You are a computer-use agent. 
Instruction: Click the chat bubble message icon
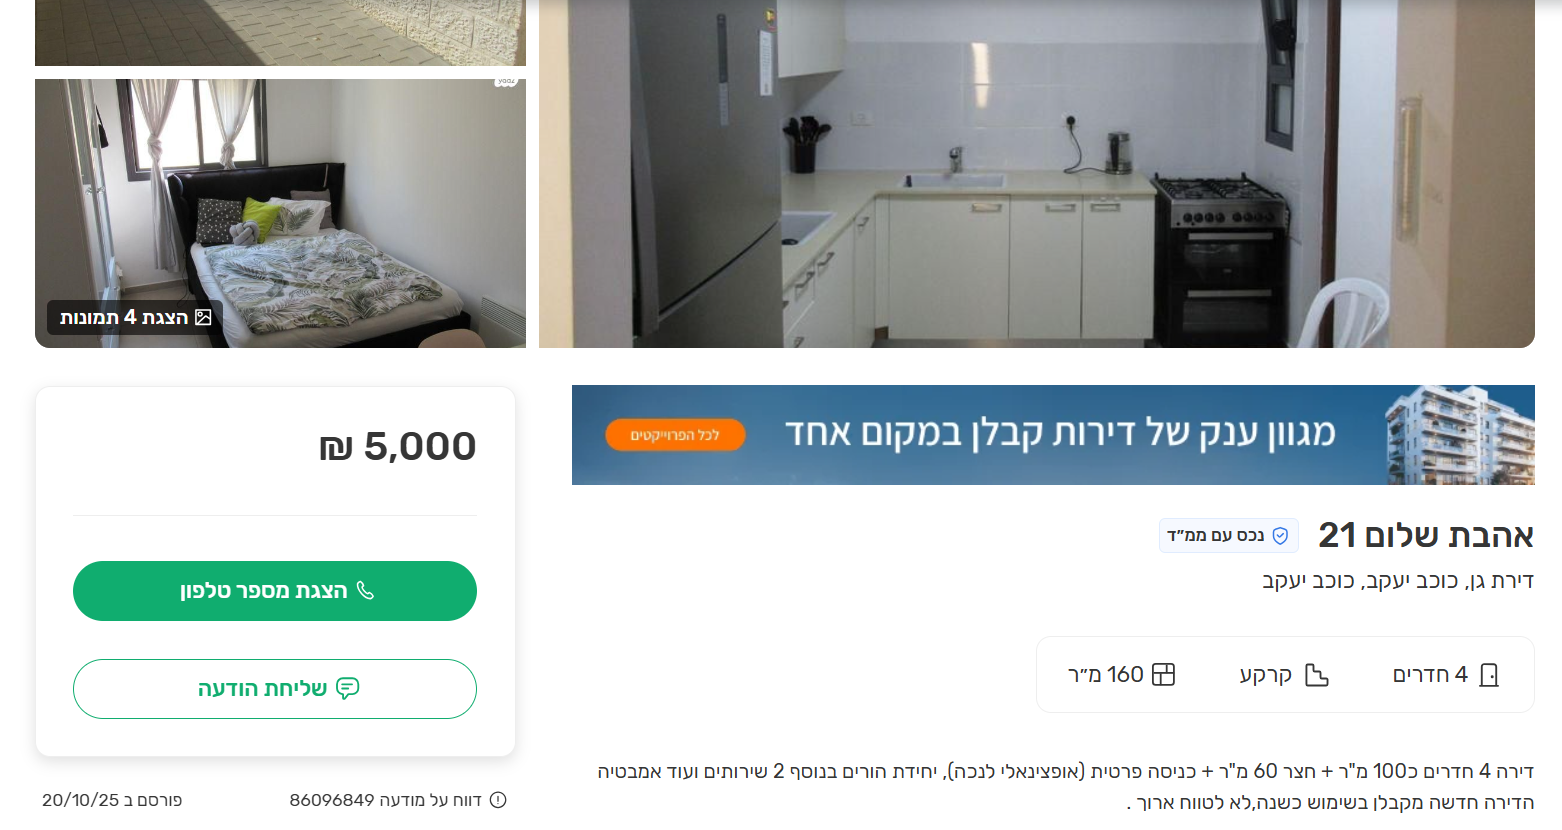tap(347, 688)
